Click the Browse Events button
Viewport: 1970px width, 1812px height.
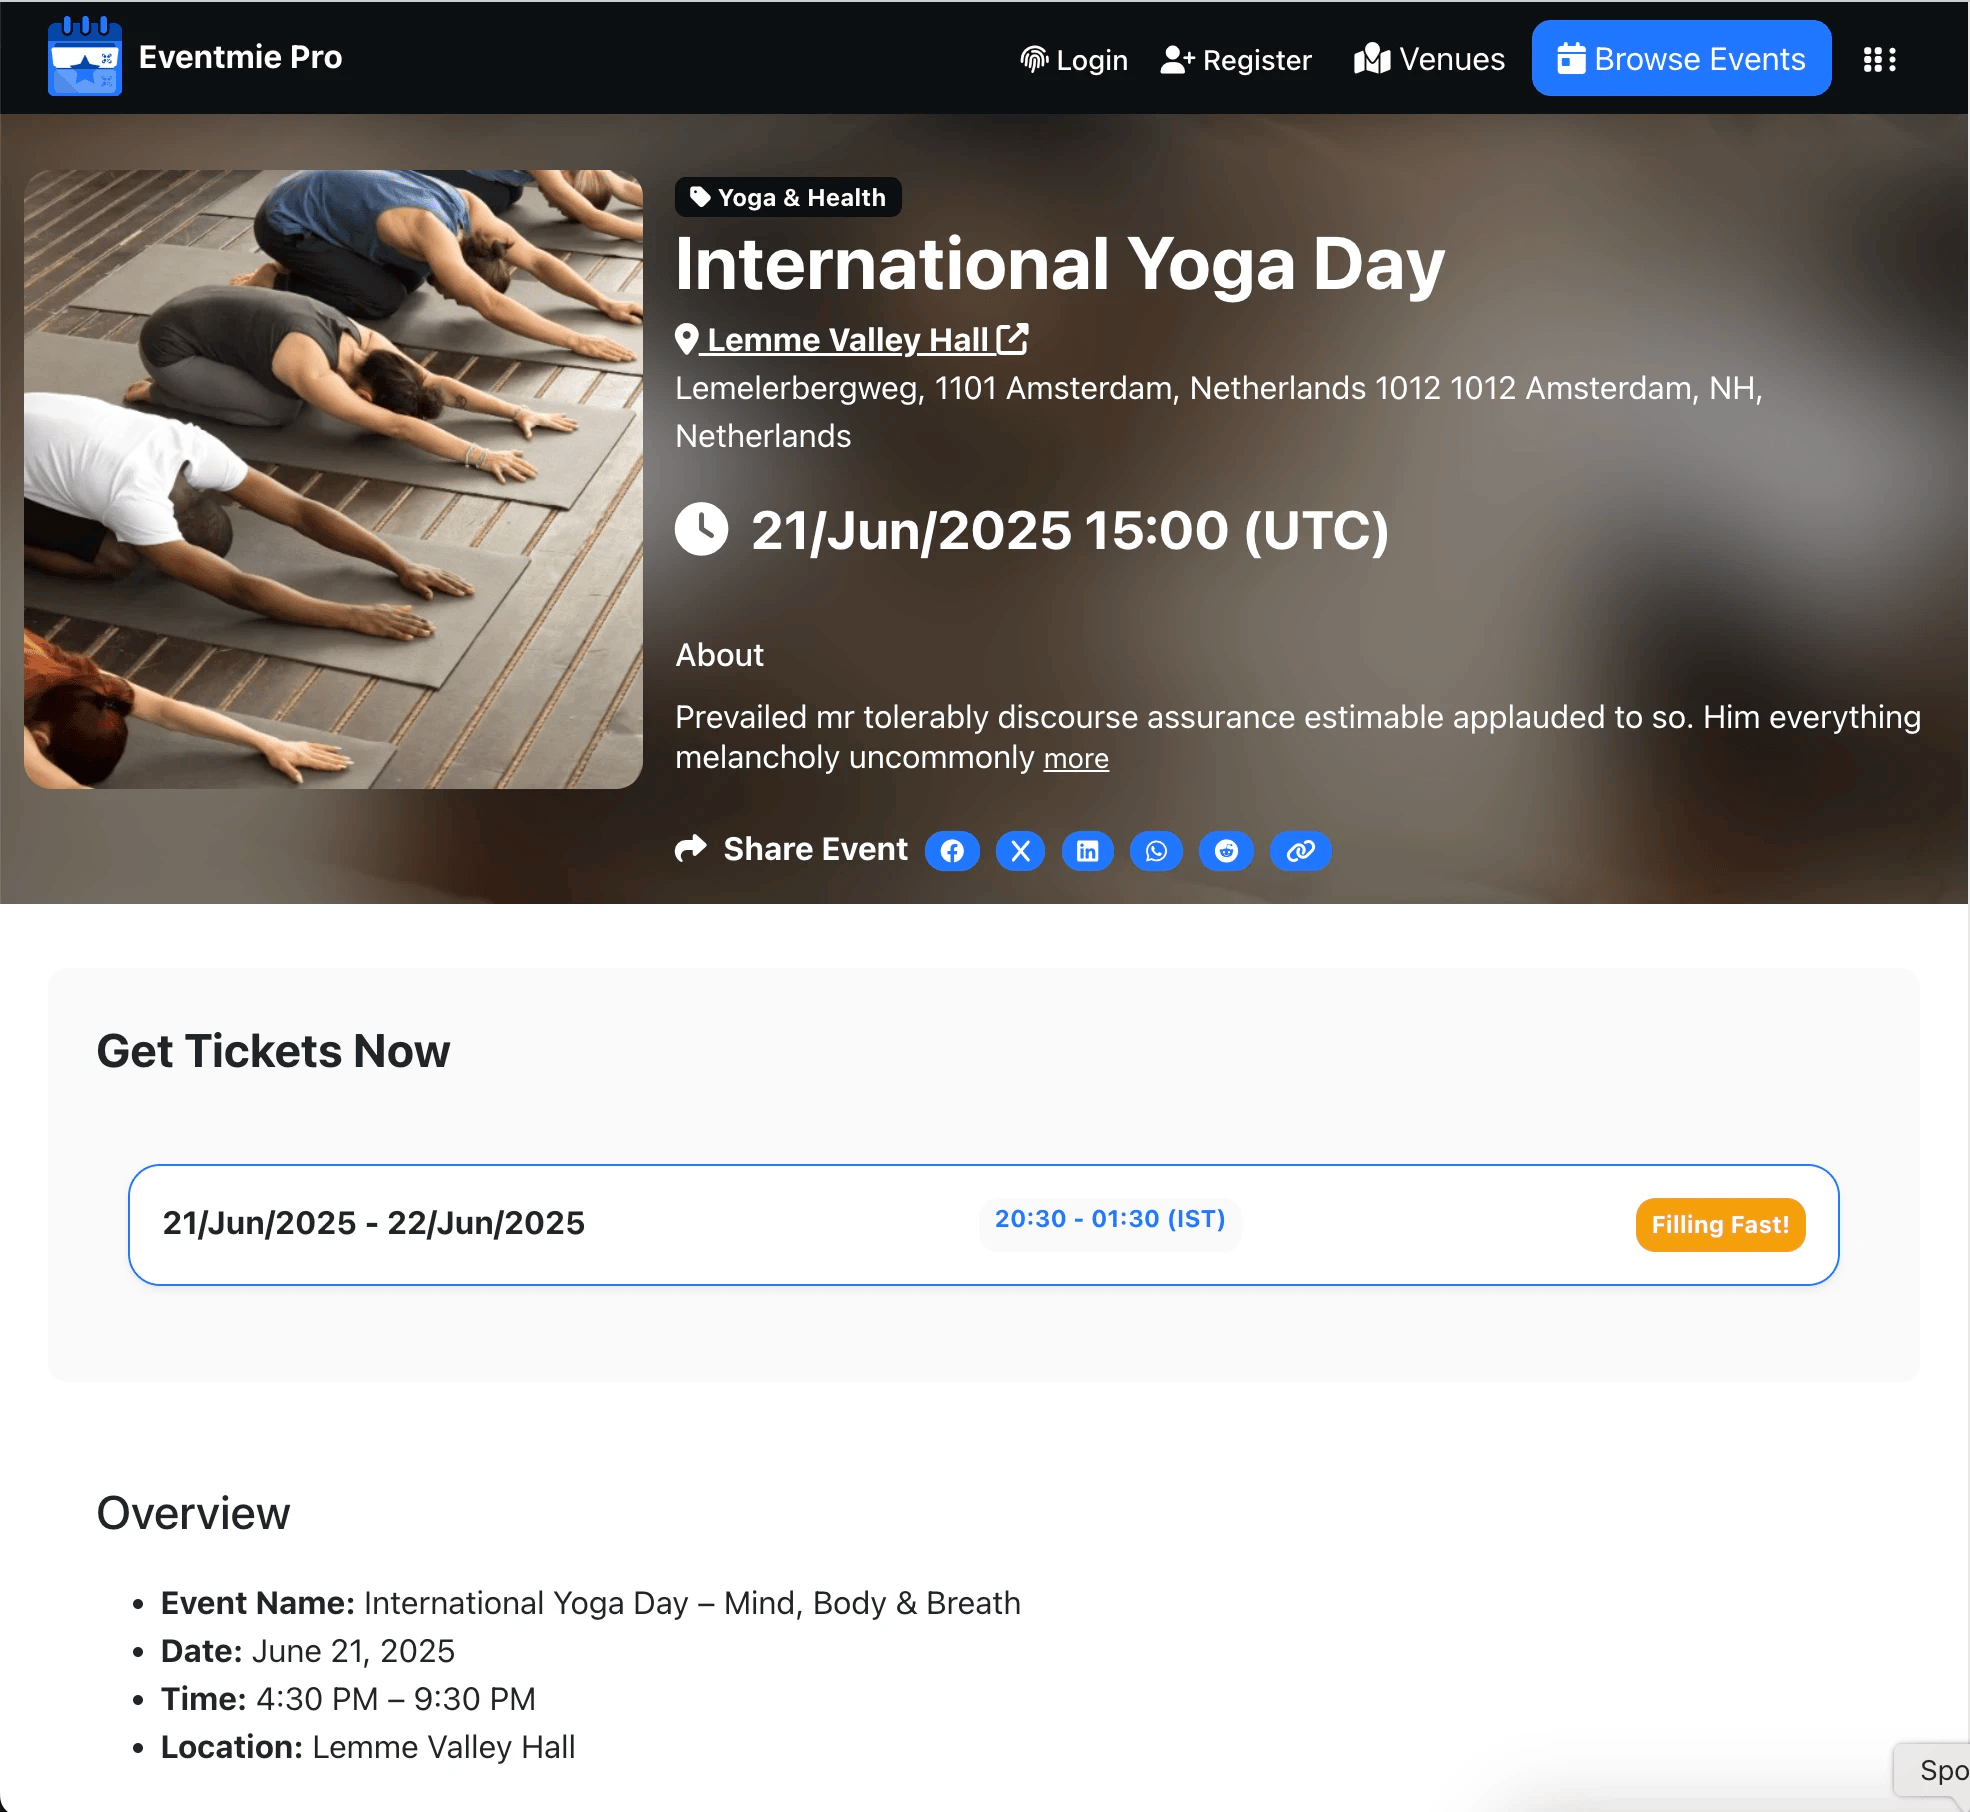coord(1681,59)
